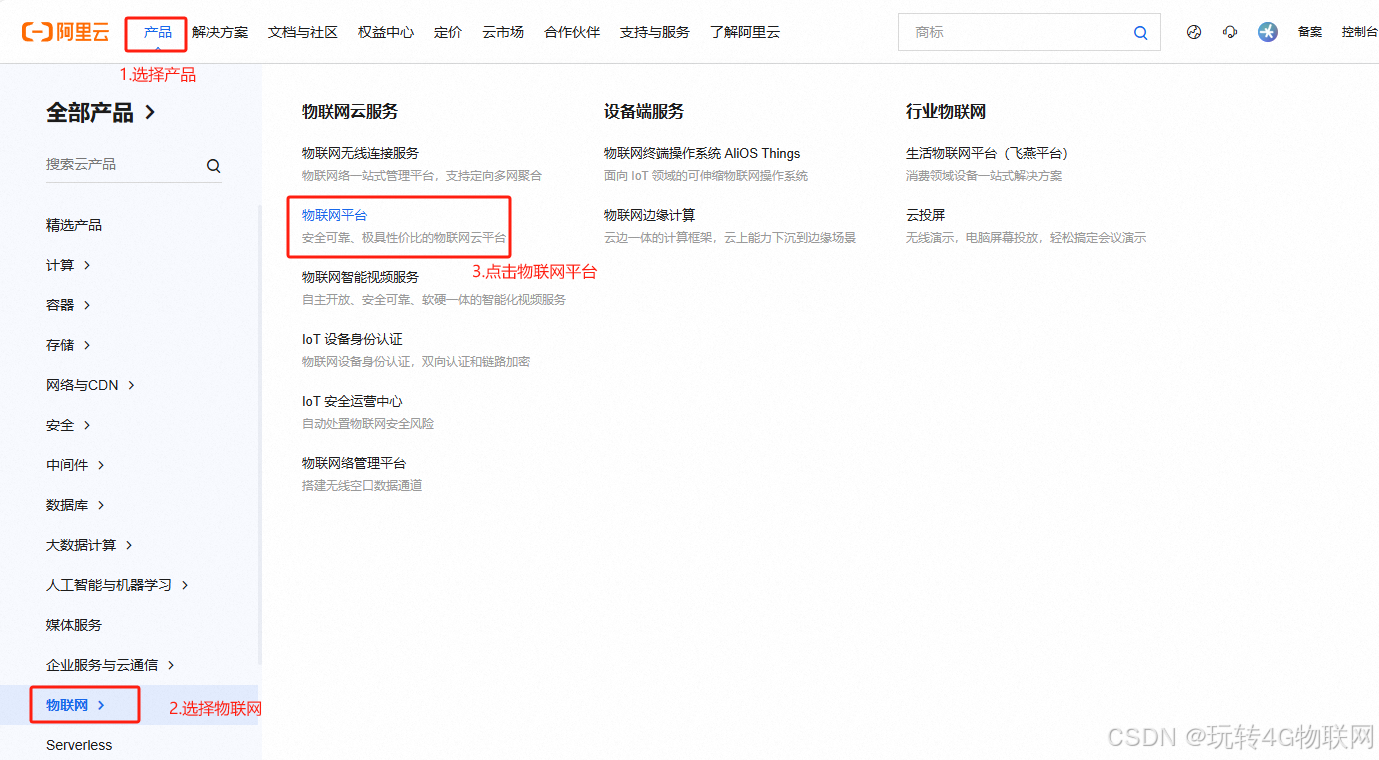The height and width of the screenshot is (760, 1379).
Task: Open 物联网边缘计算 link
Action: pos(649,215)
